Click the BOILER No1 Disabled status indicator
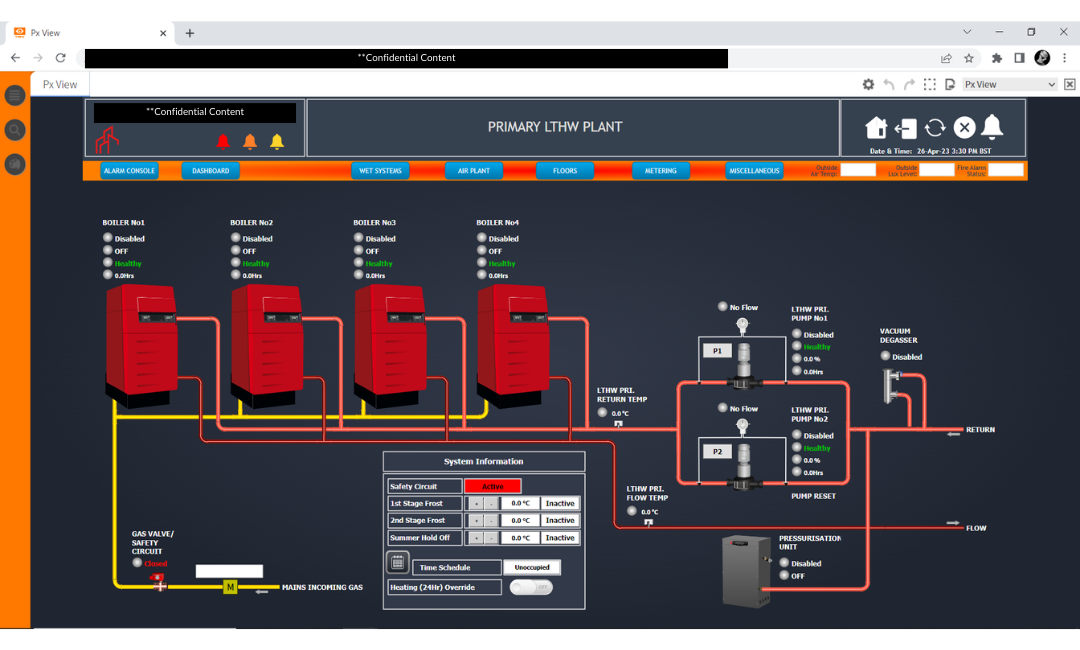The height and width of the screenshot is (650, 1080). pos(107,238)
